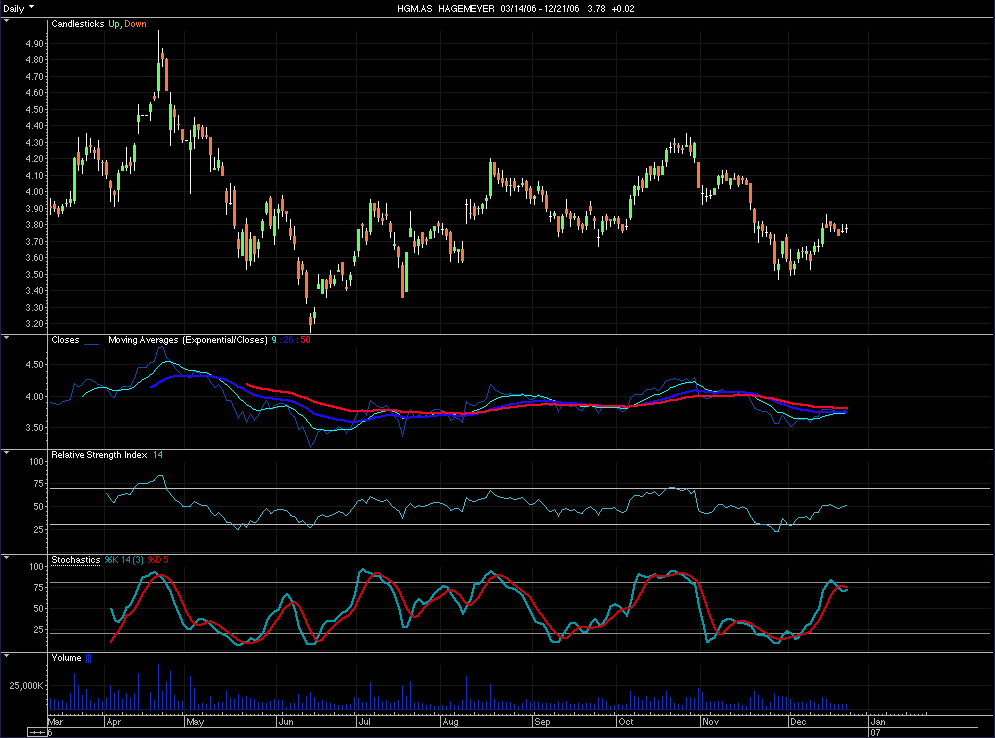Screen dimensions: 995x738
Task: Click the blue Volume bars legend icon
Action: [x=88, y=658]
